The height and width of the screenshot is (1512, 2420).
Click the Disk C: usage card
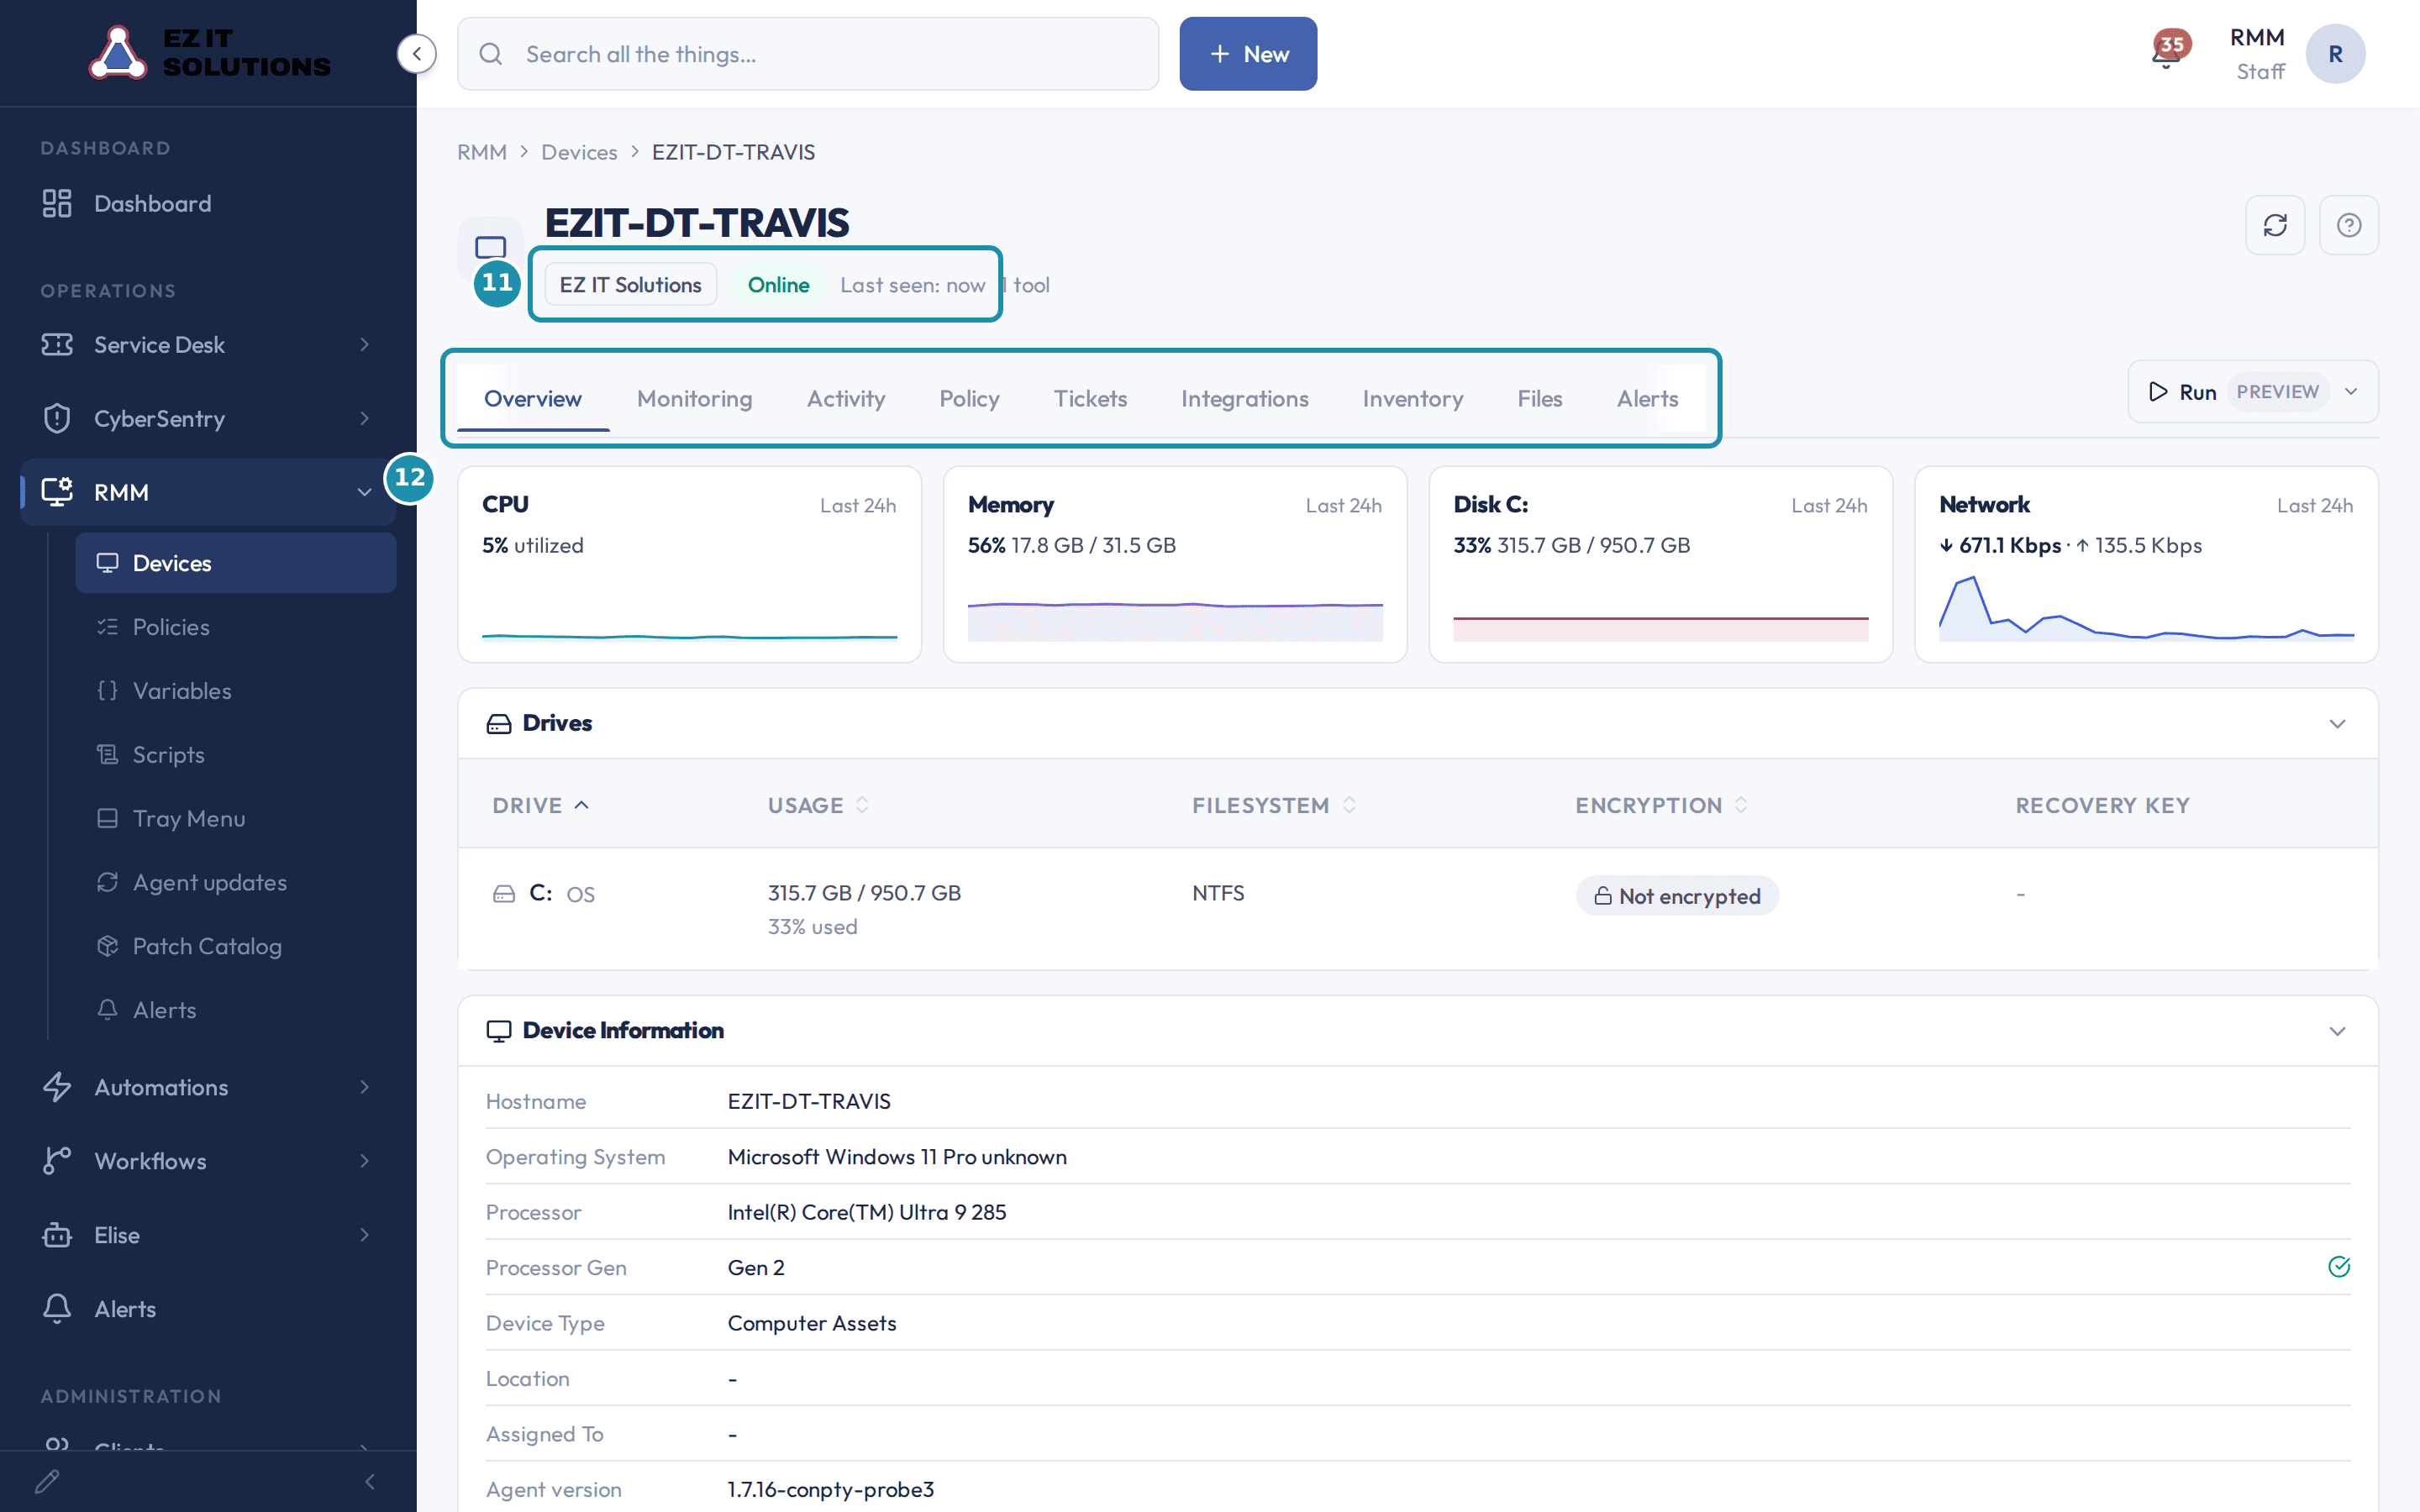pos(1660,564)
